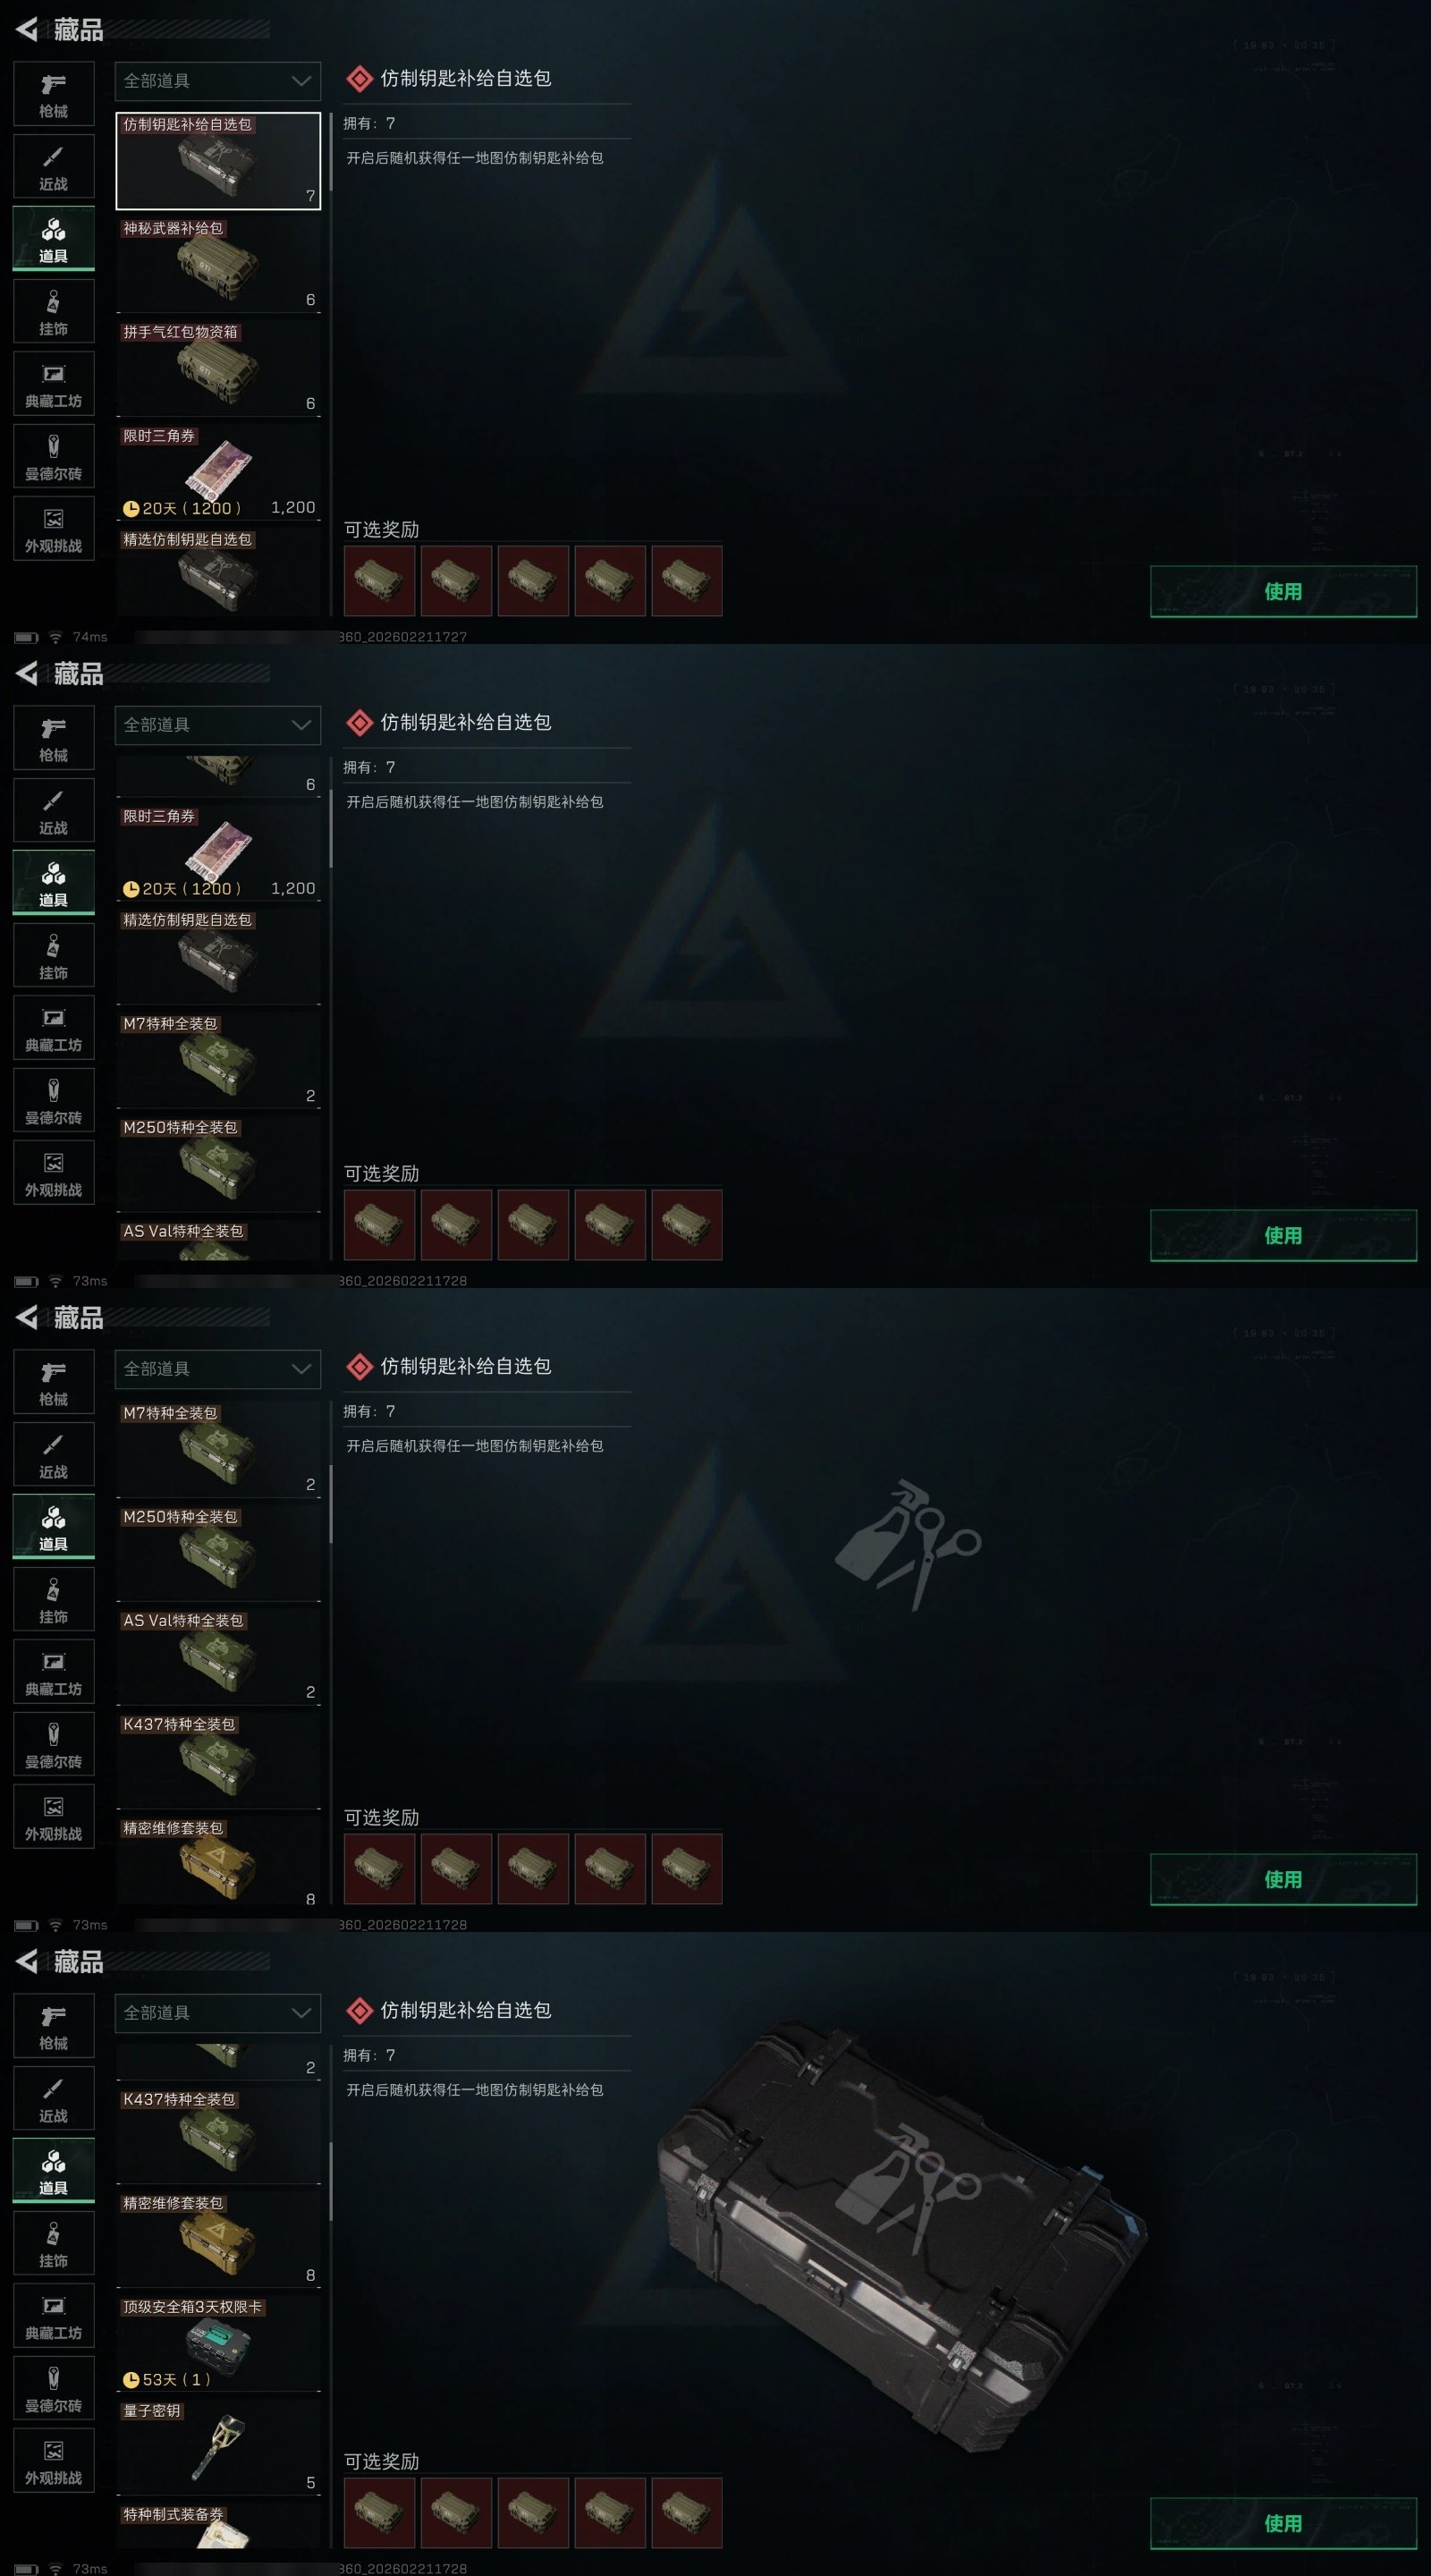Select highlighted 仿制钥匙补给自选包 list entry

click(218, 160)
